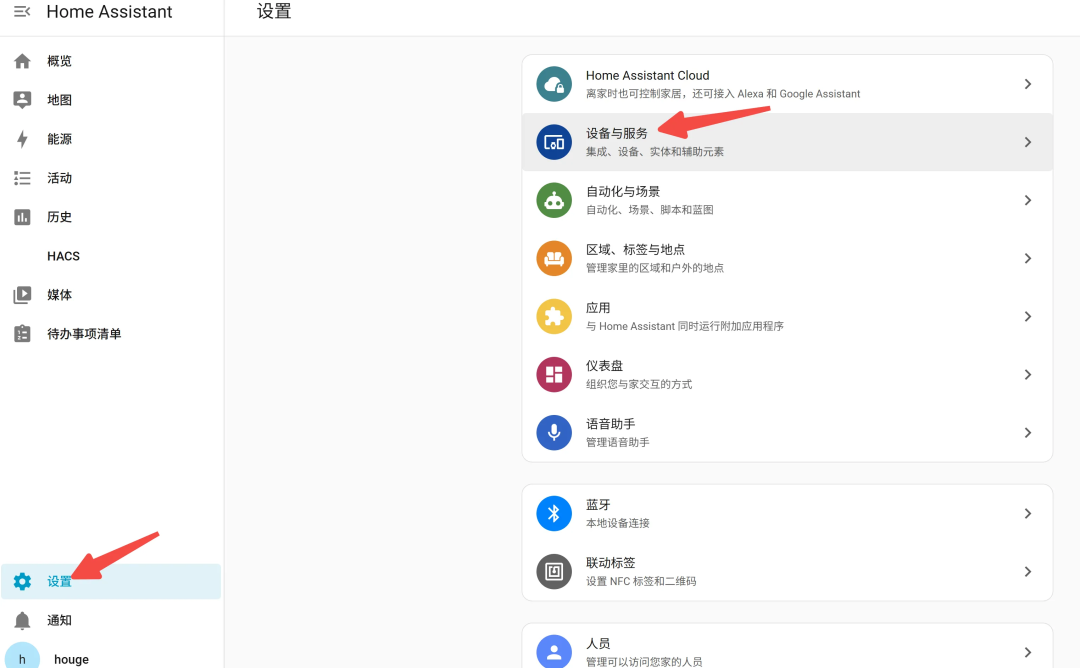Expand 应用 chevron arrow
This screenshot has height=668, width=1080.
pos(1028,317)
